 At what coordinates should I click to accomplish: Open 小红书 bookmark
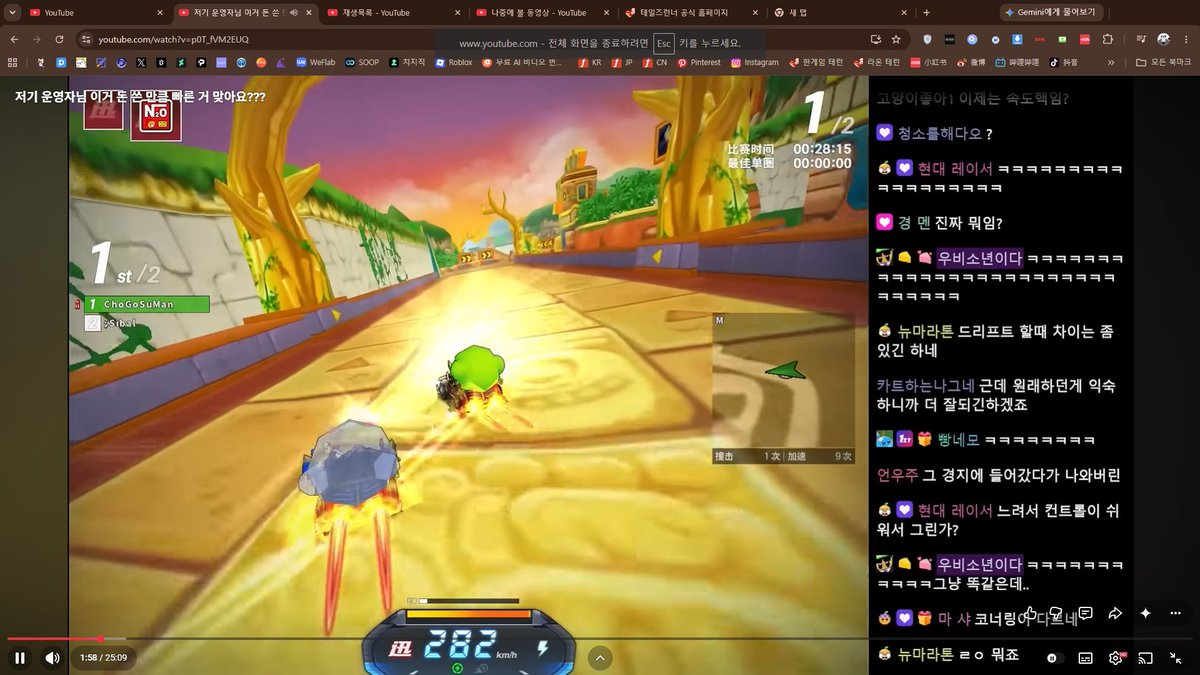[x=929, y=62]
